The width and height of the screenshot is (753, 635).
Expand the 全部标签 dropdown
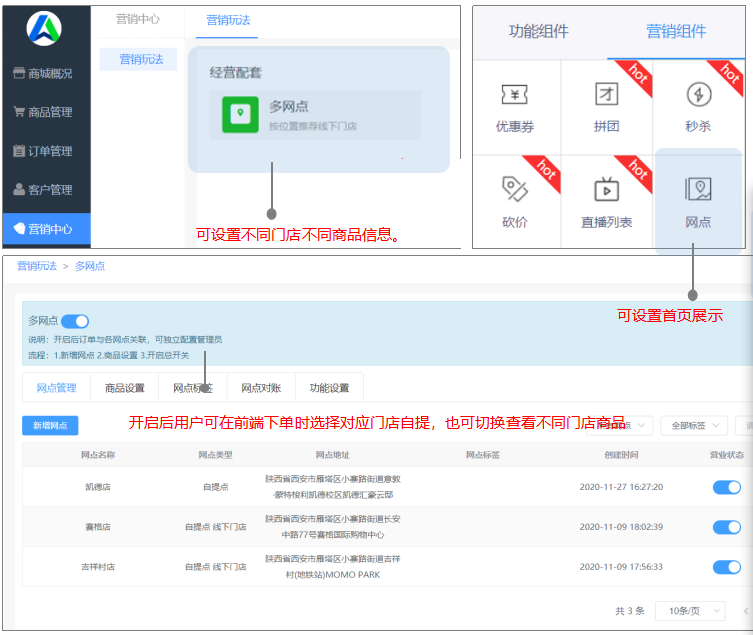(x=694, y=425)
